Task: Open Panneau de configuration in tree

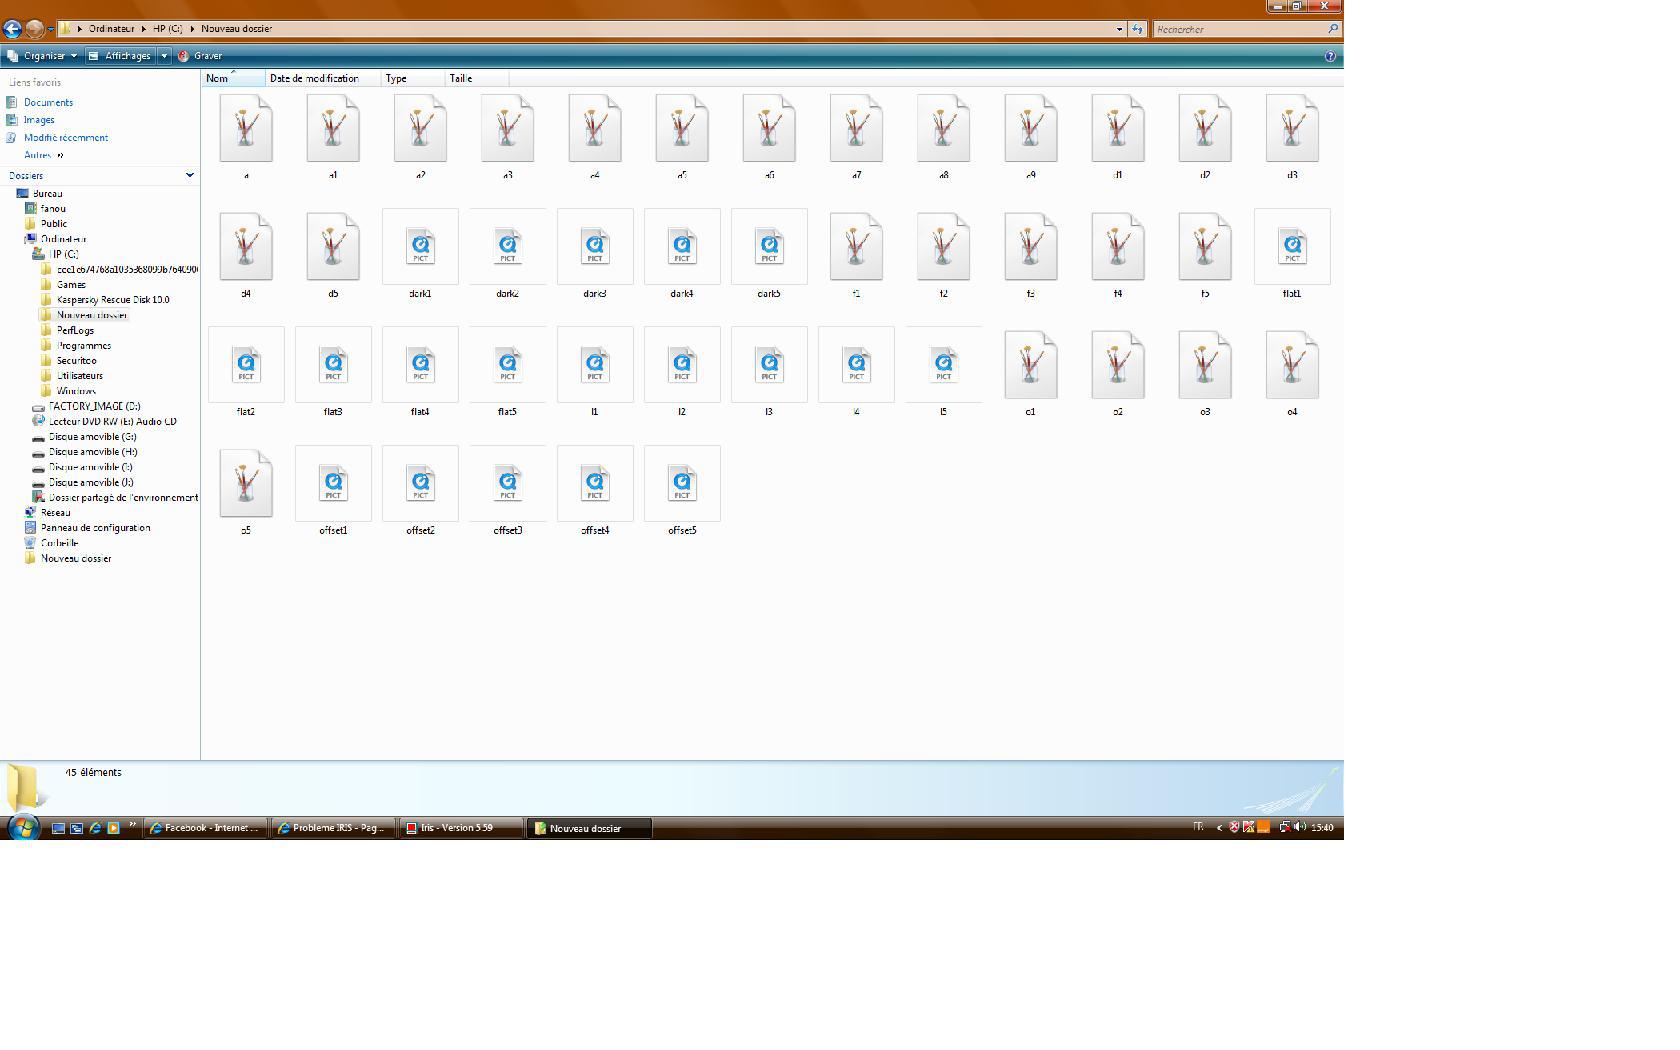Action: point(95,528)
